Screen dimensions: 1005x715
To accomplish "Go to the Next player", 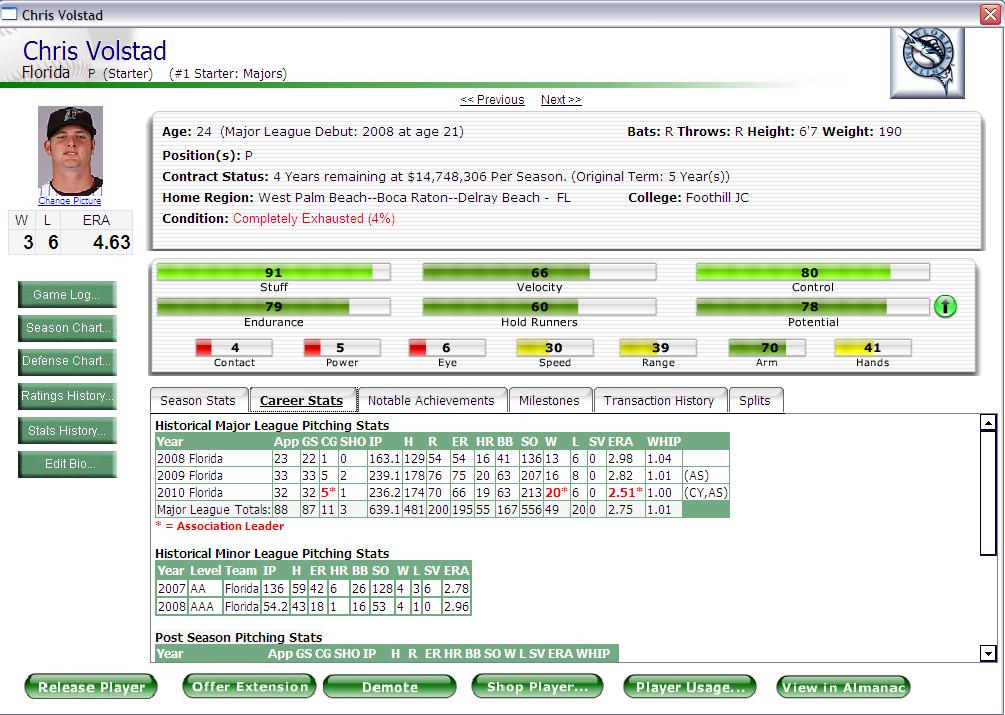I will [561, 99].
